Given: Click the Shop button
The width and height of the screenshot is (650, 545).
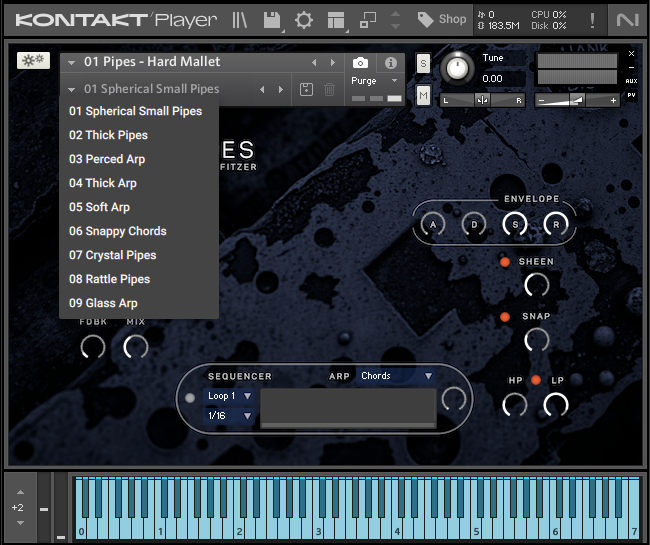Looking at the screenshot, I should point(442,19).
